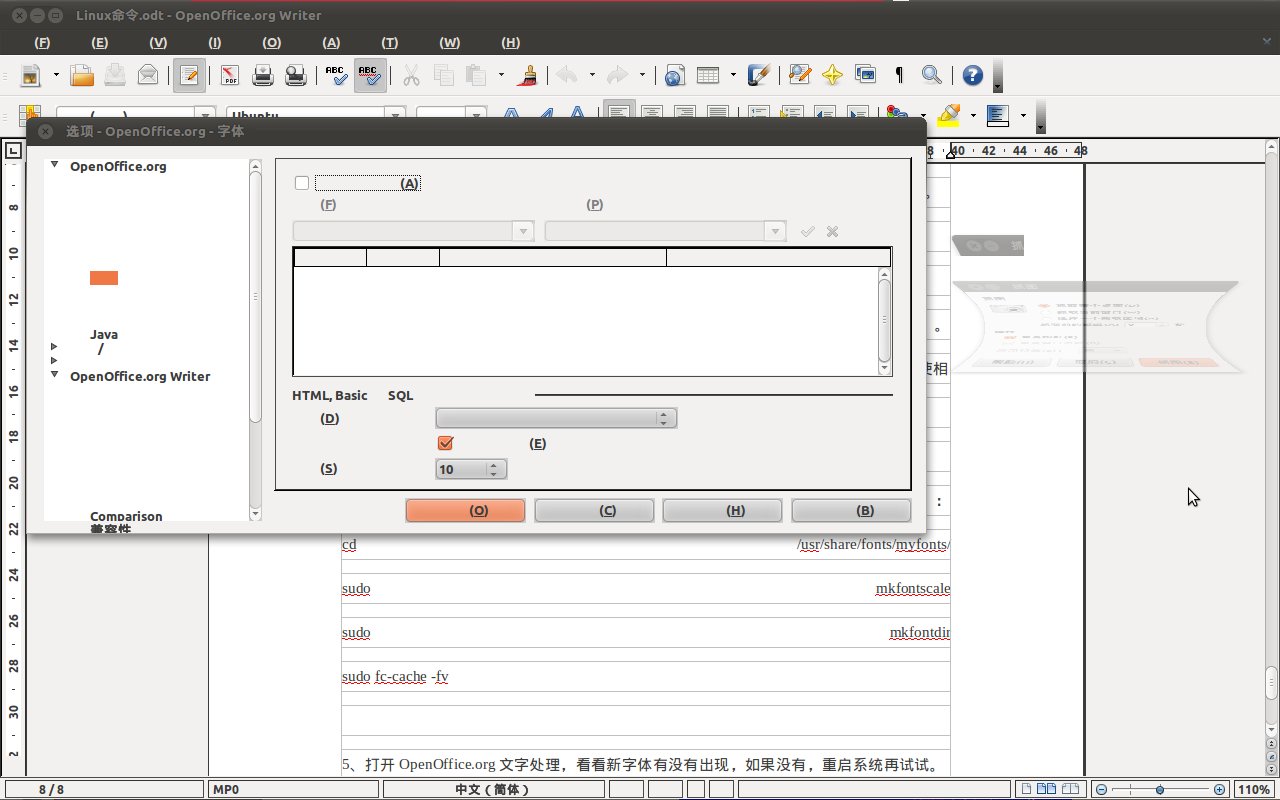Click the Help question mark icon
Viewport: 1280px width, 800px height.
coord(971,75)
